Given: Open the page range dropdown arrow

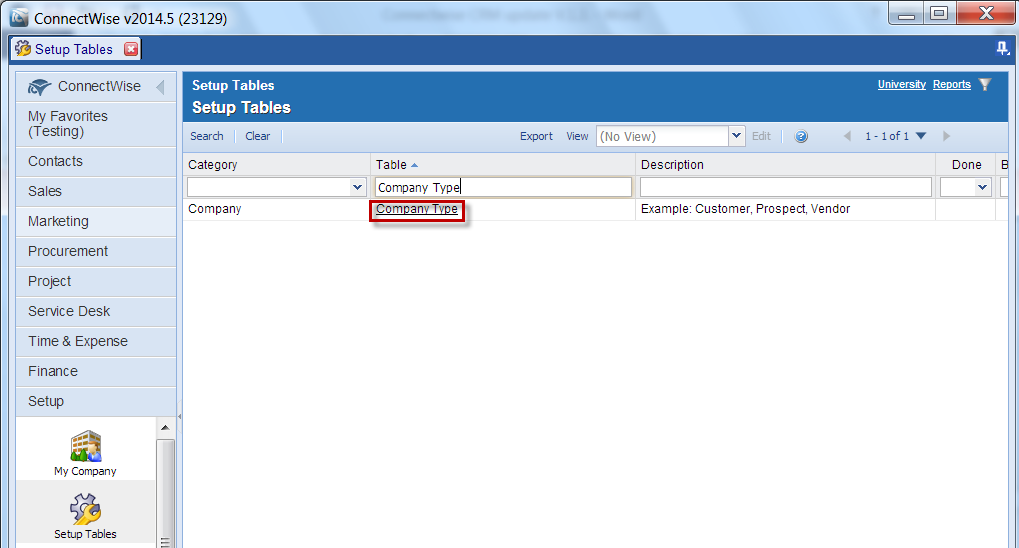Looking at the screenshot, I should coord(921,136).
